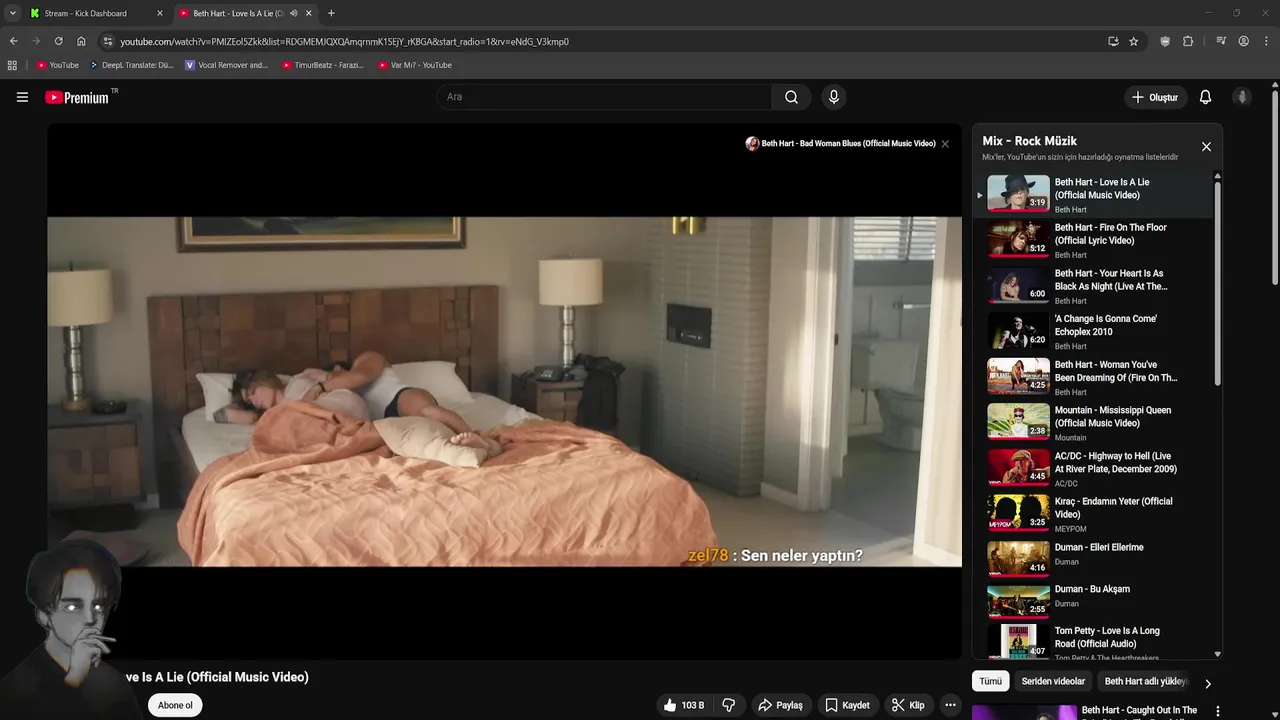View site information icon in address bar
The image size is (1280, 720).
[x=108, y=41]
